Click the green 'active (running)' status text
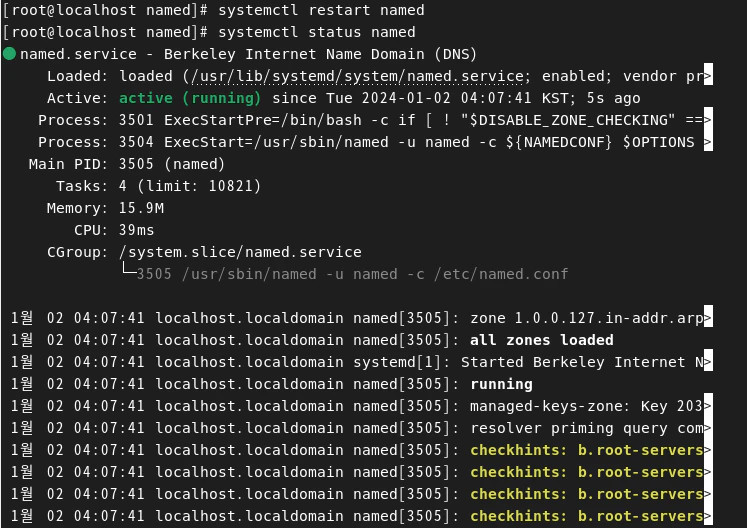Viewport: 747px width, 528px height. point(190,98)
